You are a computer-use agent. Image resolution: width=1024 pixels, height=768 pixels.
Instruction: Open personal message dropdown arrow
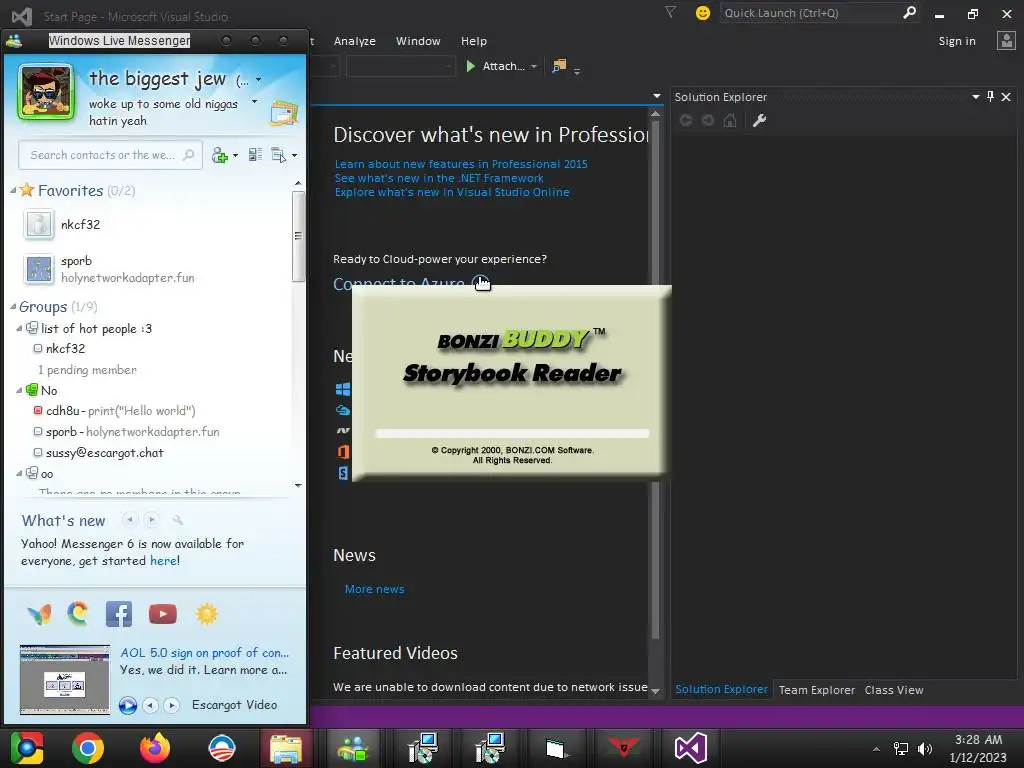click(254, 102)
